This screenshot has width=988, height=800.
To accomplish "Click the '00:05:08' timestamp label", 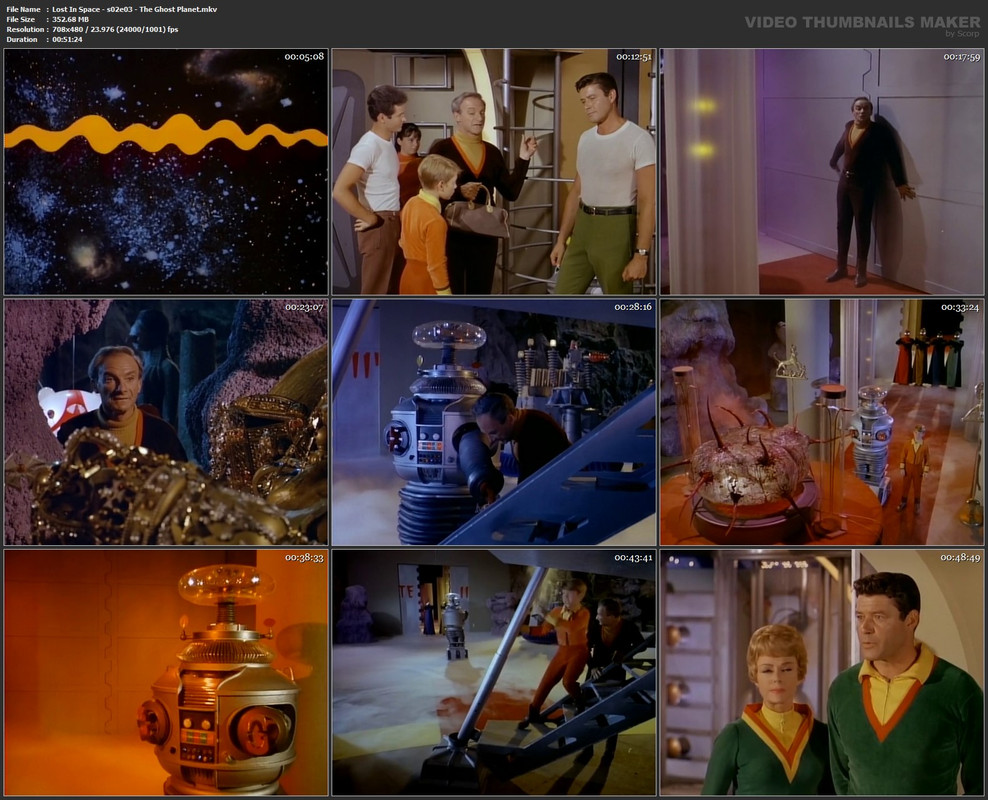I will pyautogui.click(x=304, y=57).
